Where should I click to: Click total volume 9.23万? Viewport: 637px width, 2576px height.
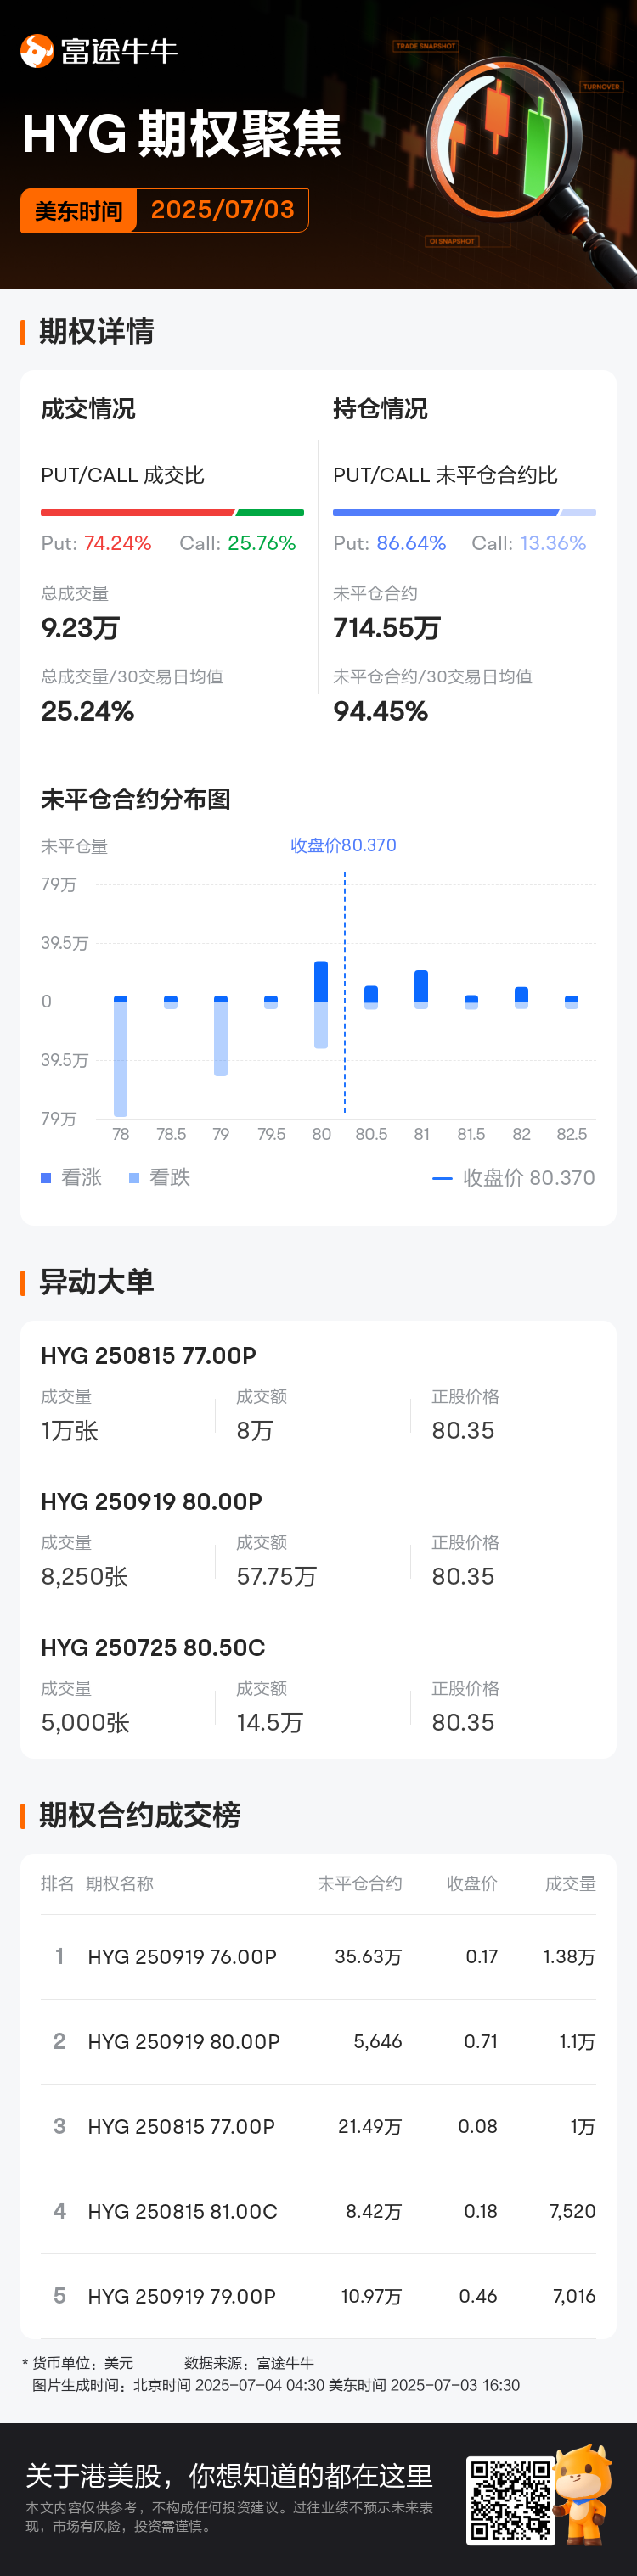click(x=80, y=628)
